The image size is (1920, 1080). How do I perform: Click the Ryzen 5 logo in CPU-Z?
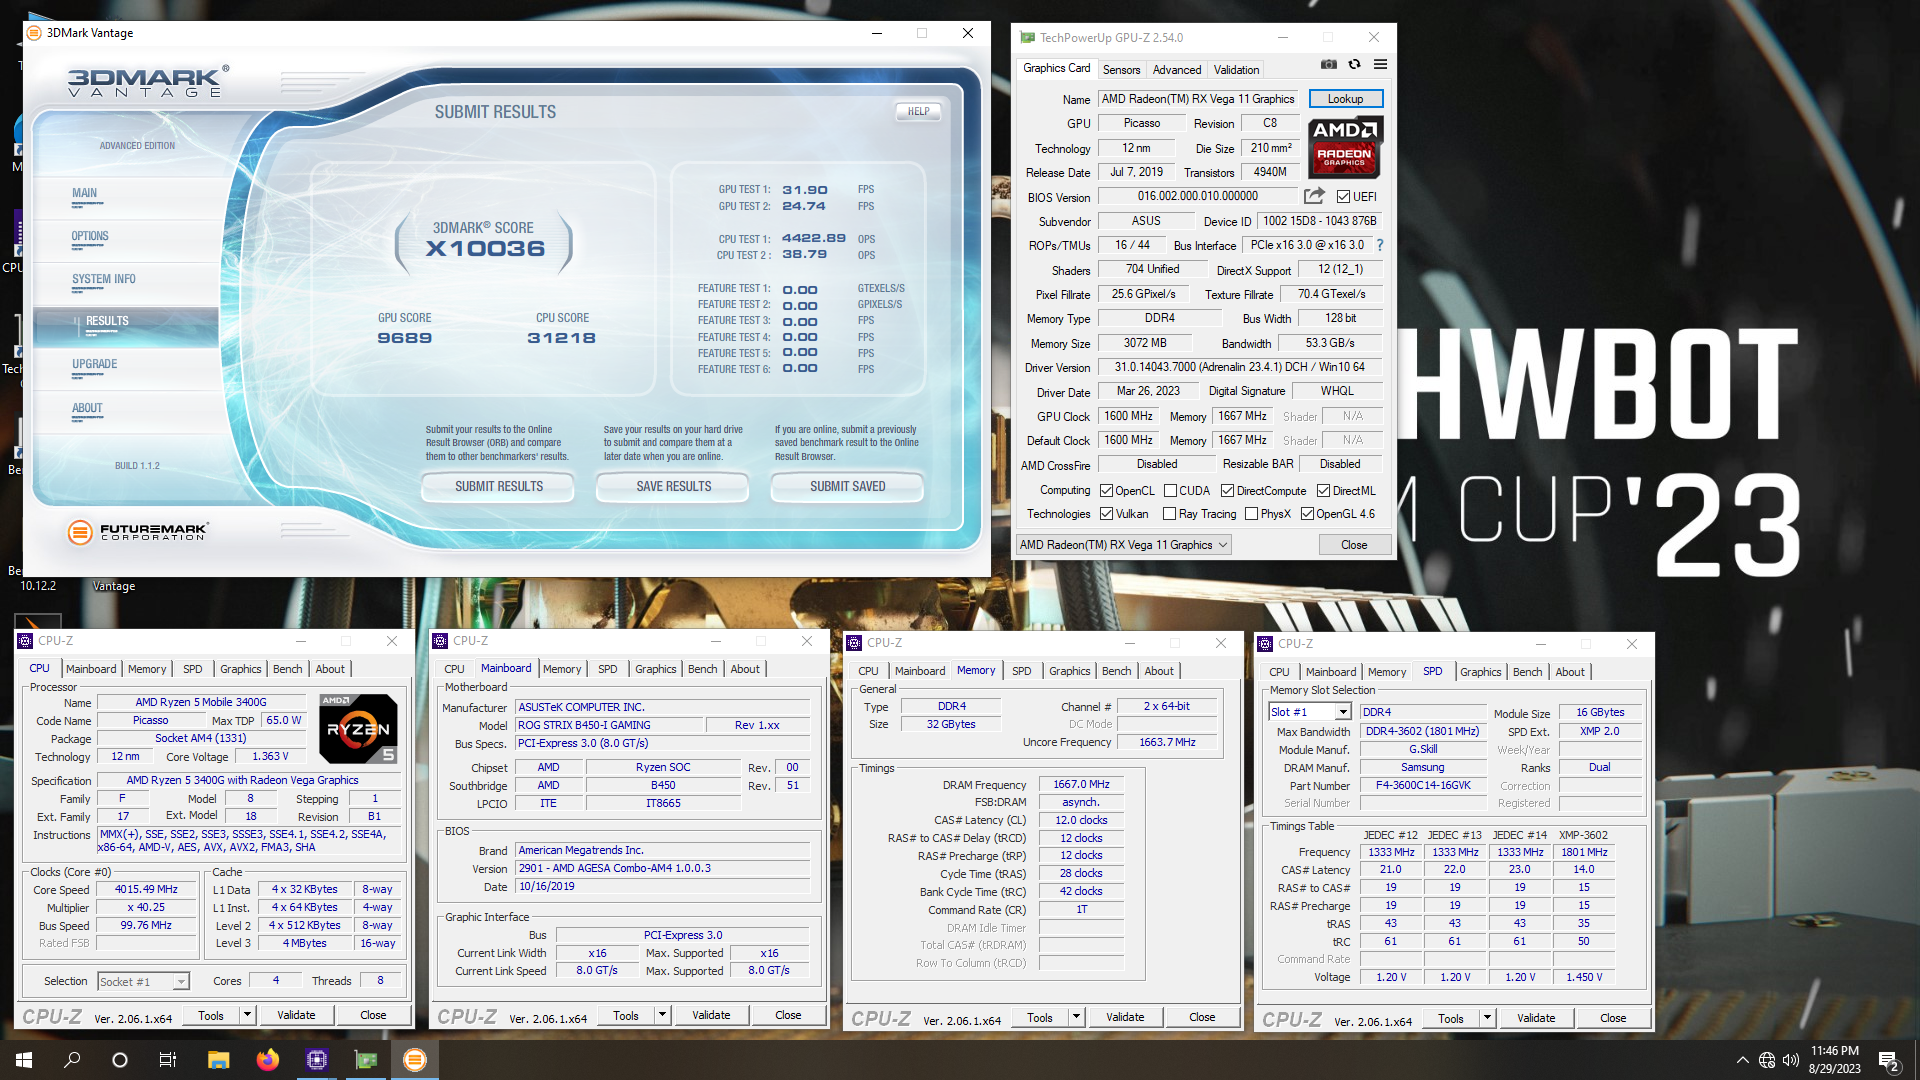(x=358, y=729)
